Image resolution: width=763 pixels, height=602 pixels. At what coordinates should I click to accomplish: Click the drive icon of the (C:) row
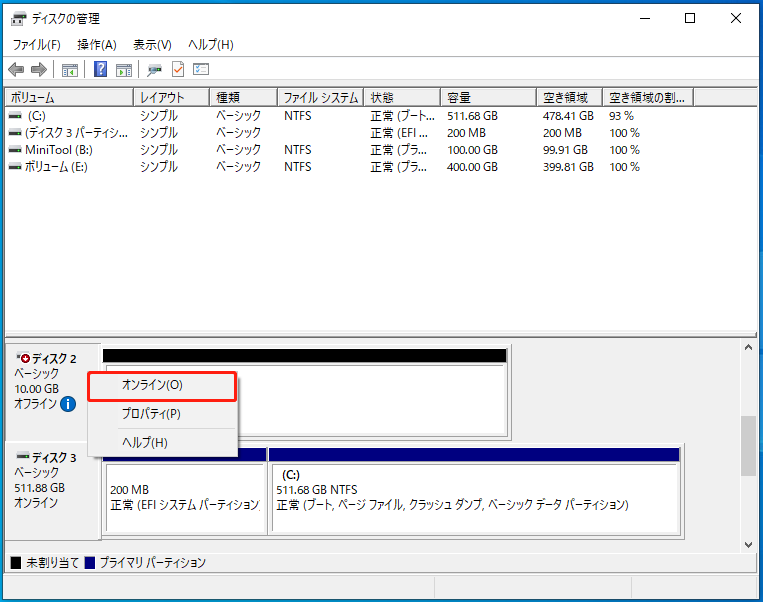point(15,116)
